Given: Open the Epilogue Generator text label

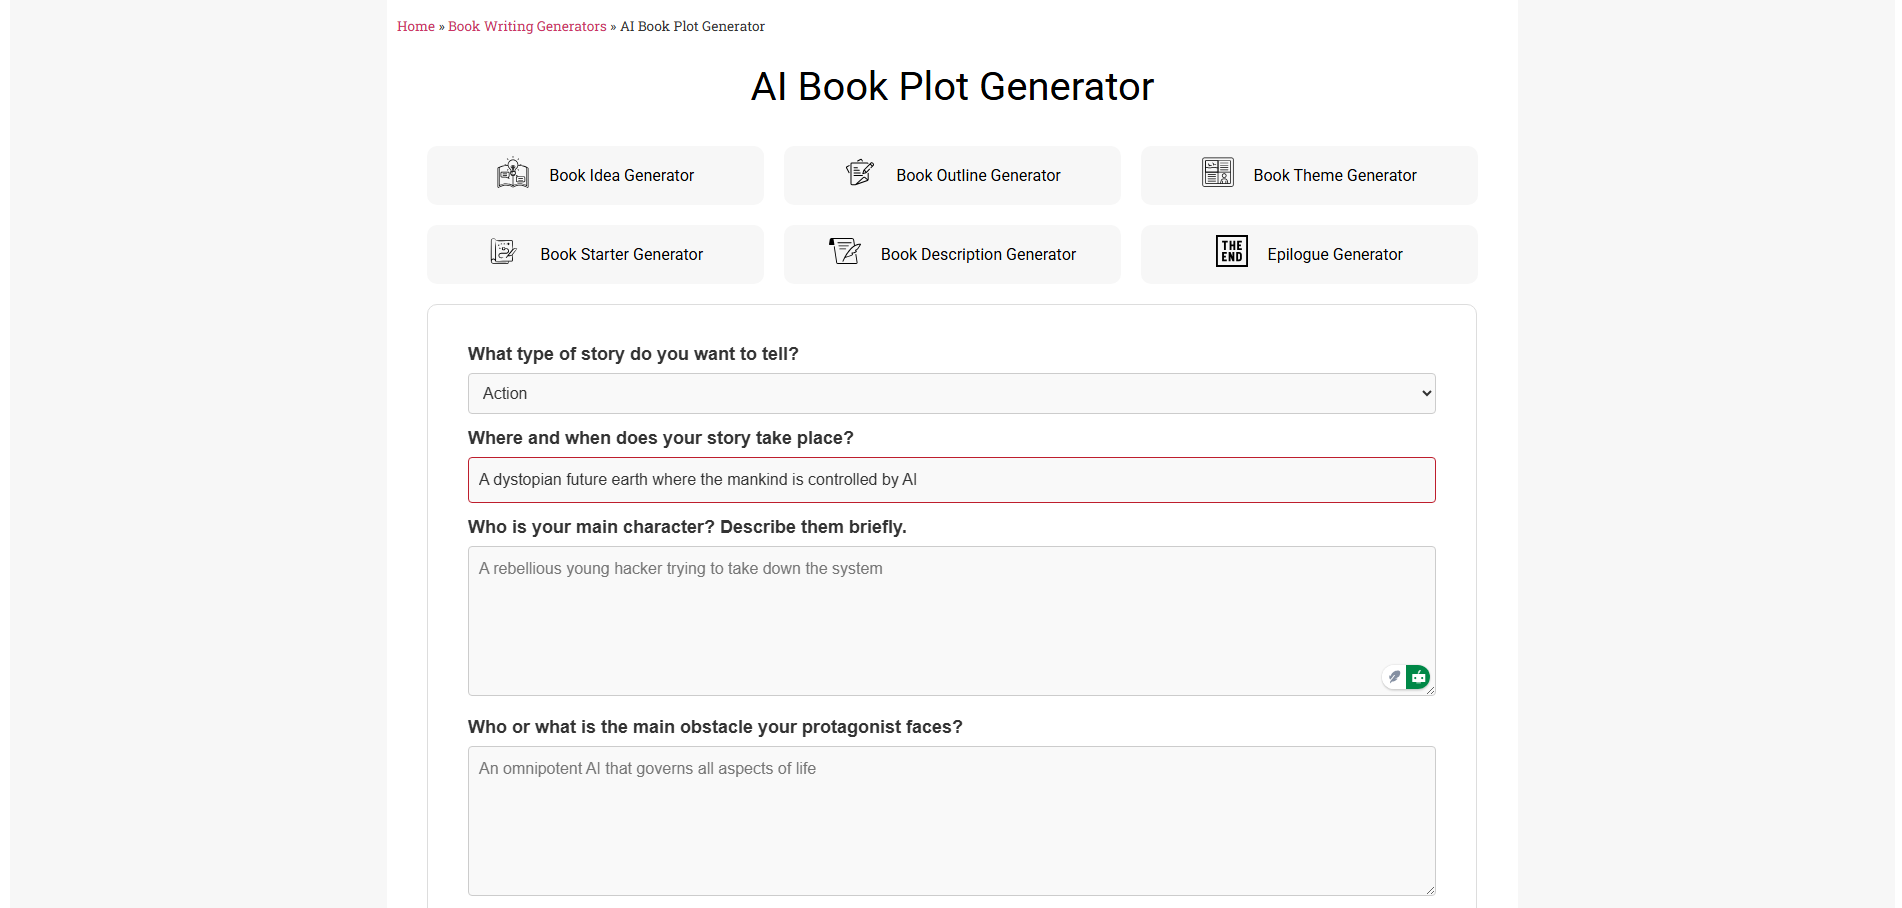Looking at the screenshot, I should (1334, 255).
